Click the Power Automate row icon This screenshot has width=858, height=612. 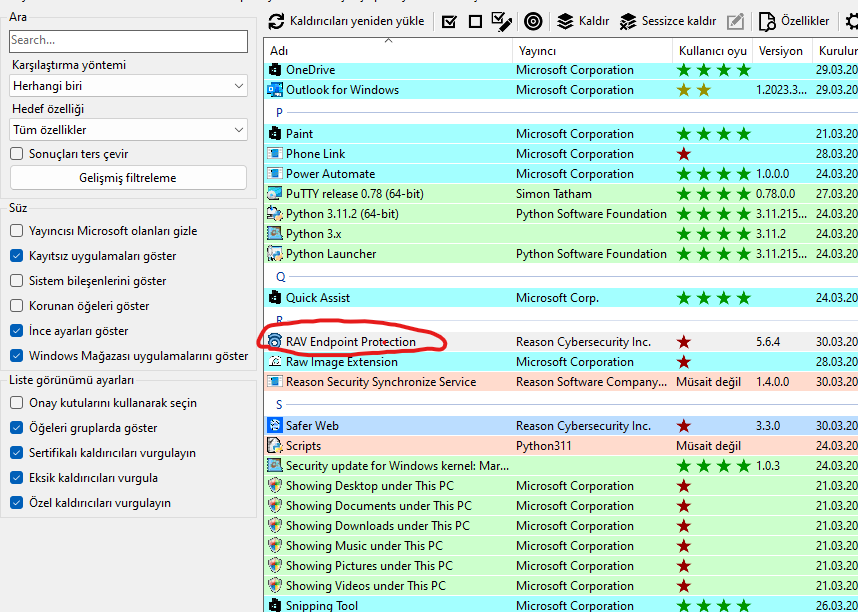pos(275,174)
